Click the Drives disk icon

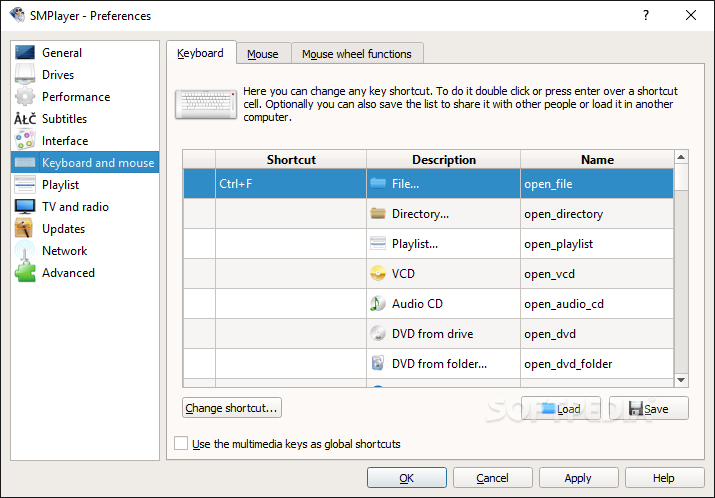pos(25,74)
